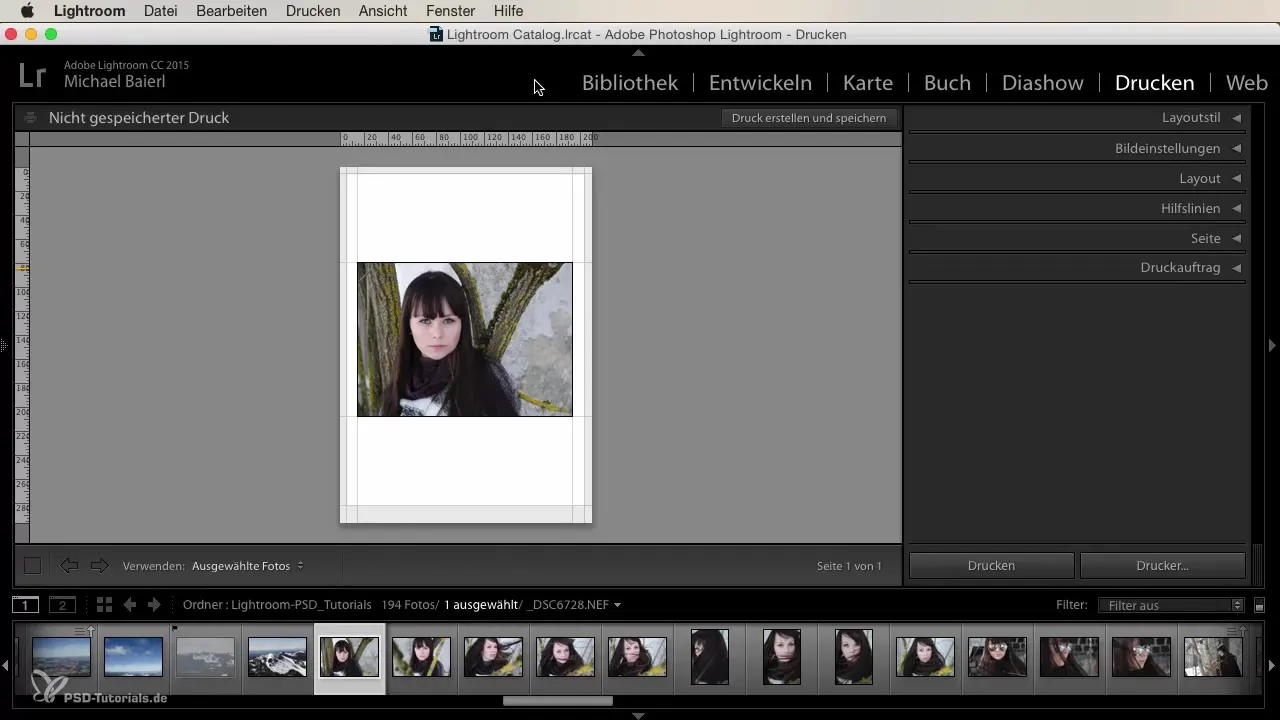Expand the Hilfslinien panel triangle

click(x=1237, y=208)
